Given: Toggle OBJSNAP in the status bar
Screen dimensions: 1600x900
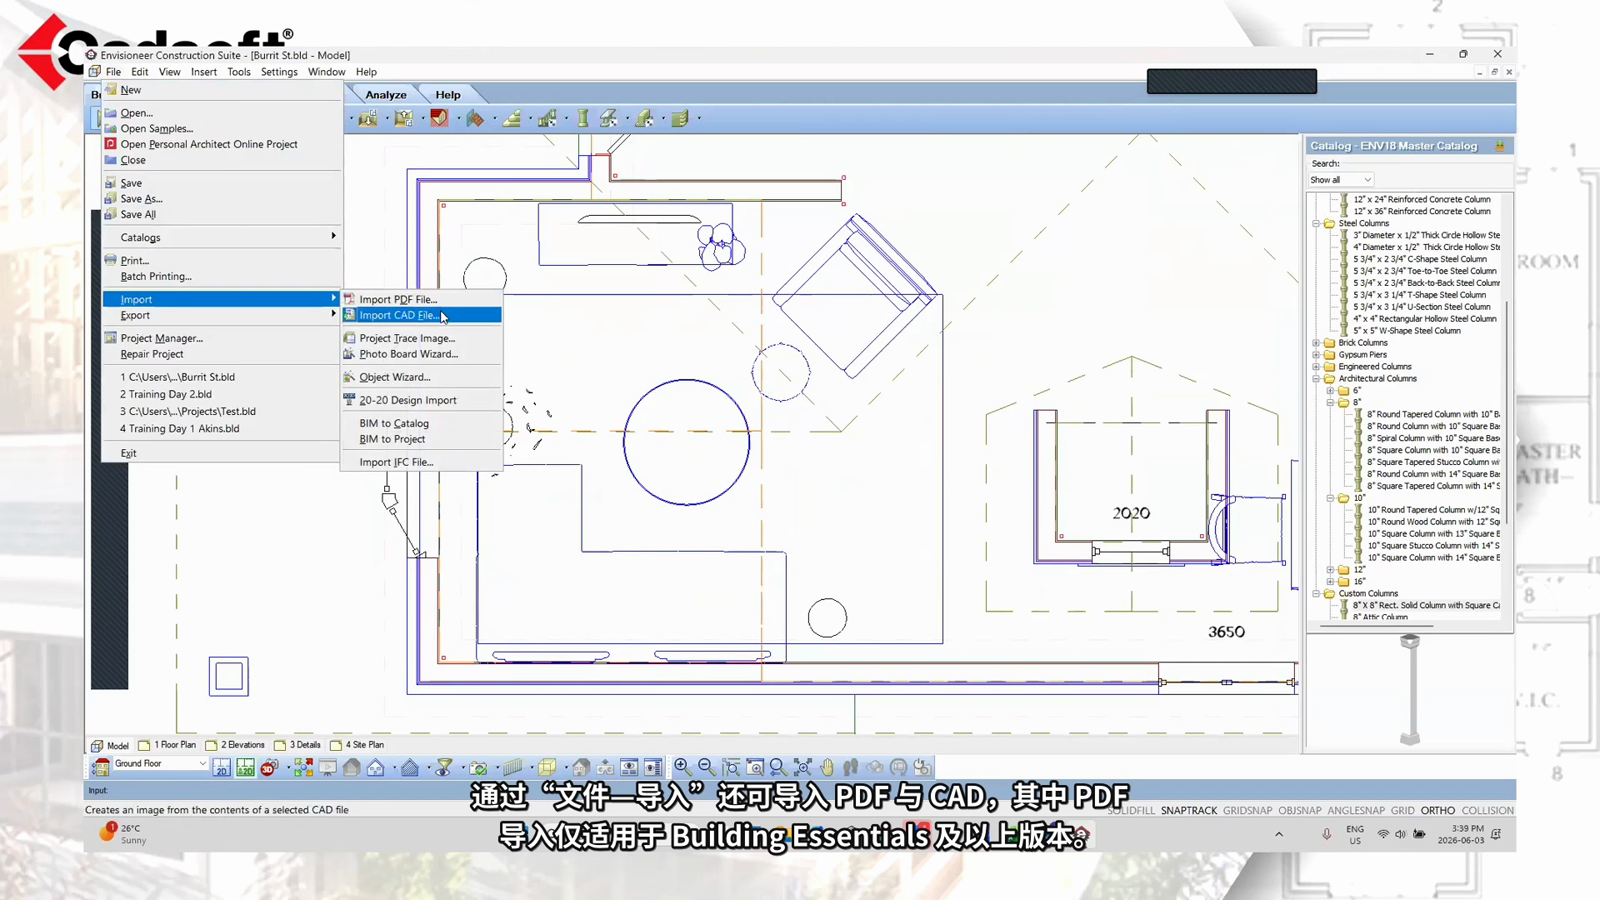Looking at the screenshot, I should click(1300, 810).
